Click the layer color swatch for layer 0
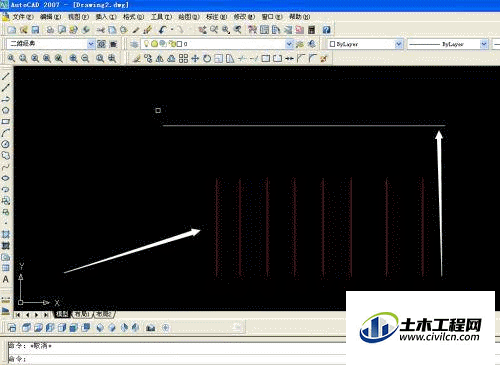This screenshot has width=500, height=365. pyautogui.click(x=179, y=44)
